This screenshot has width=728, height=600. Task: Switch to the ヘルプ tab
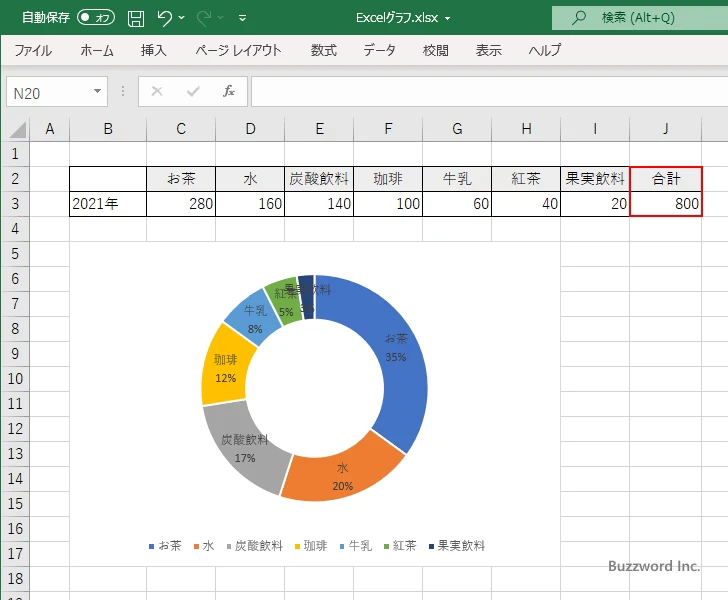tap(545, 50)
